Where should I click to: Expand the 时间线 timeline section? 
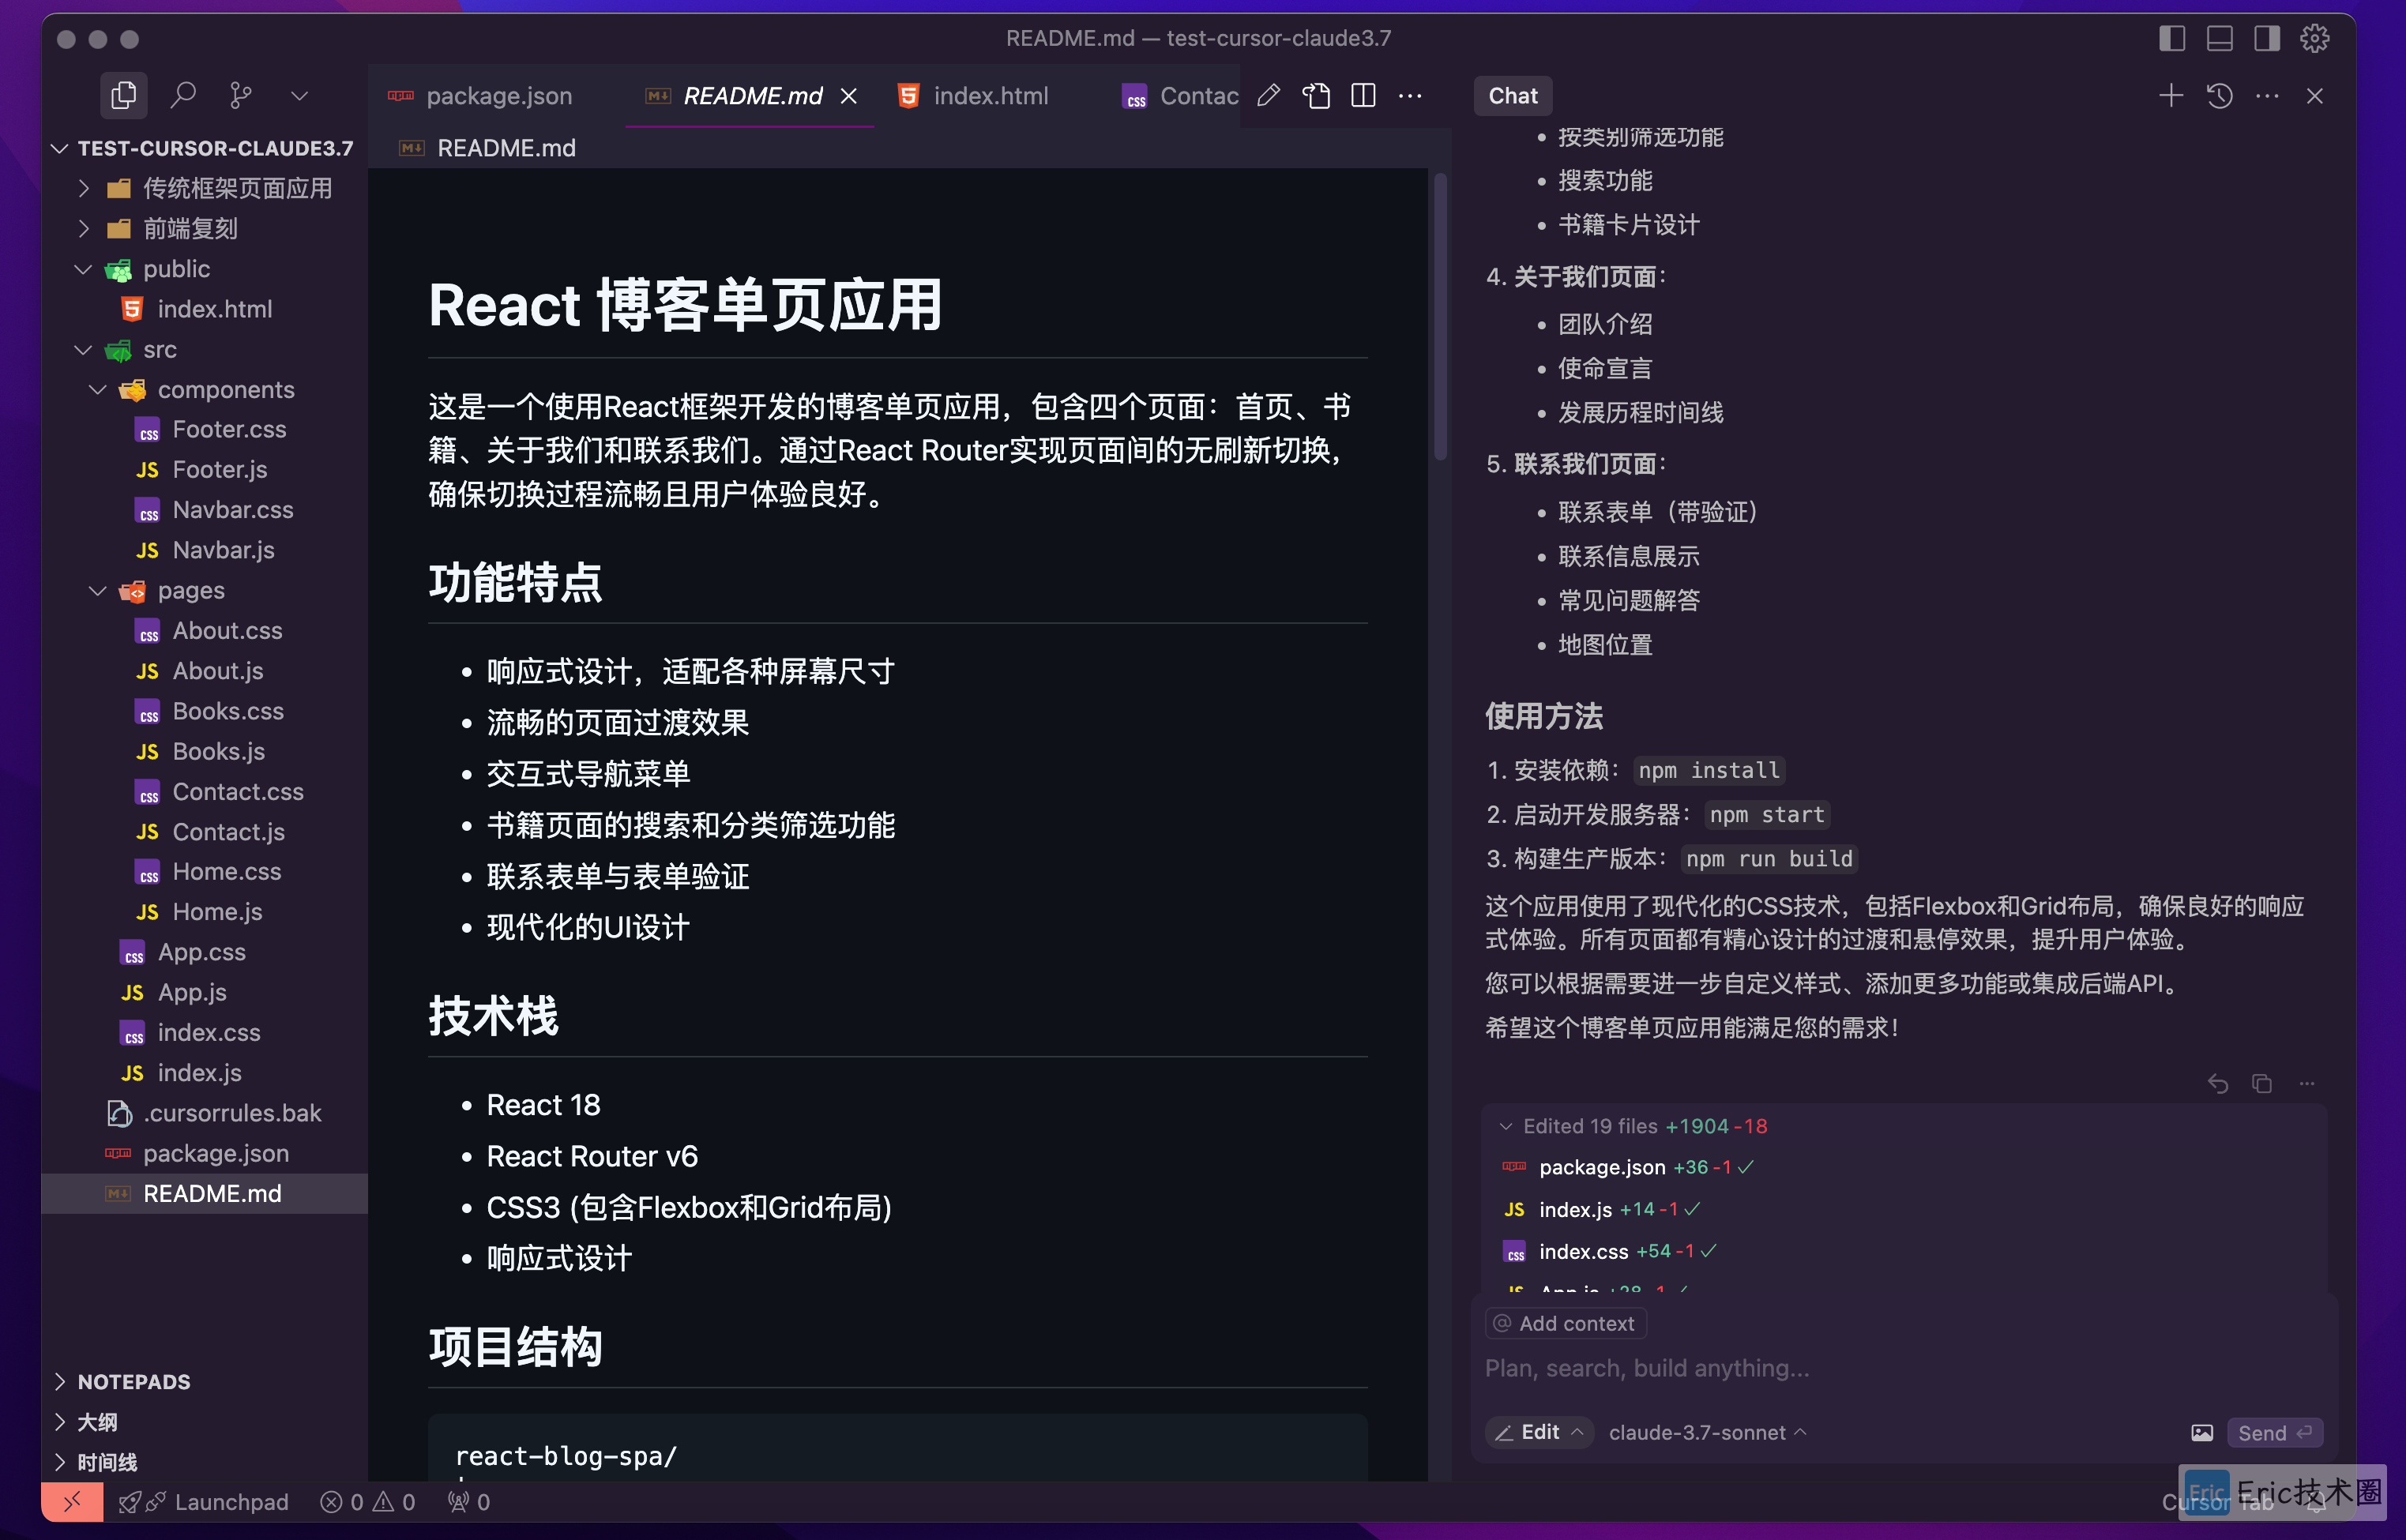click(x=204, y=1461)
